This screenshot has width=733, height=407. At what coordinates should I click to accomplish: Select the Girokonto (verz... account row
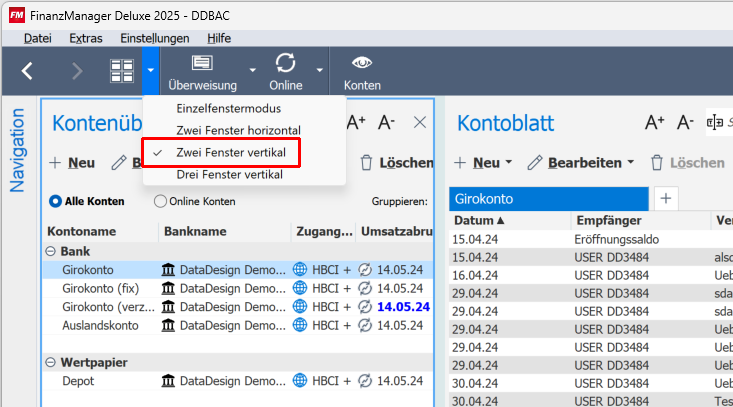(238, 307)
